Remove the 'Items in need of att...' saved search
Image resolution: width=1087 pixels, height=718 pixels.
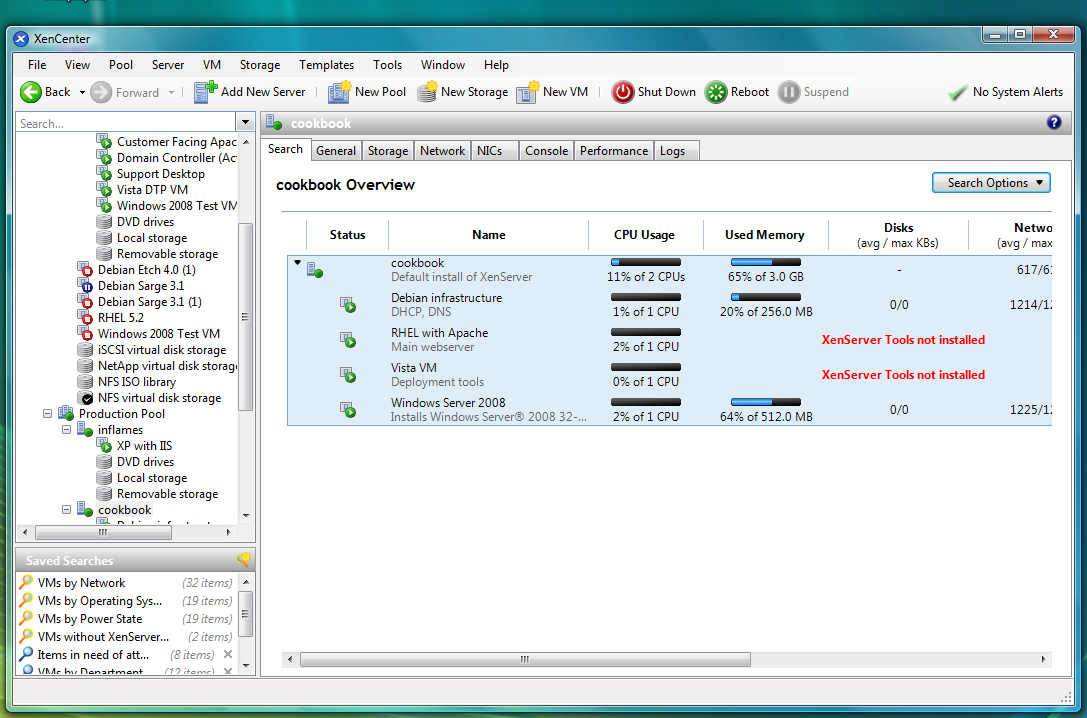tap(228, 654)
